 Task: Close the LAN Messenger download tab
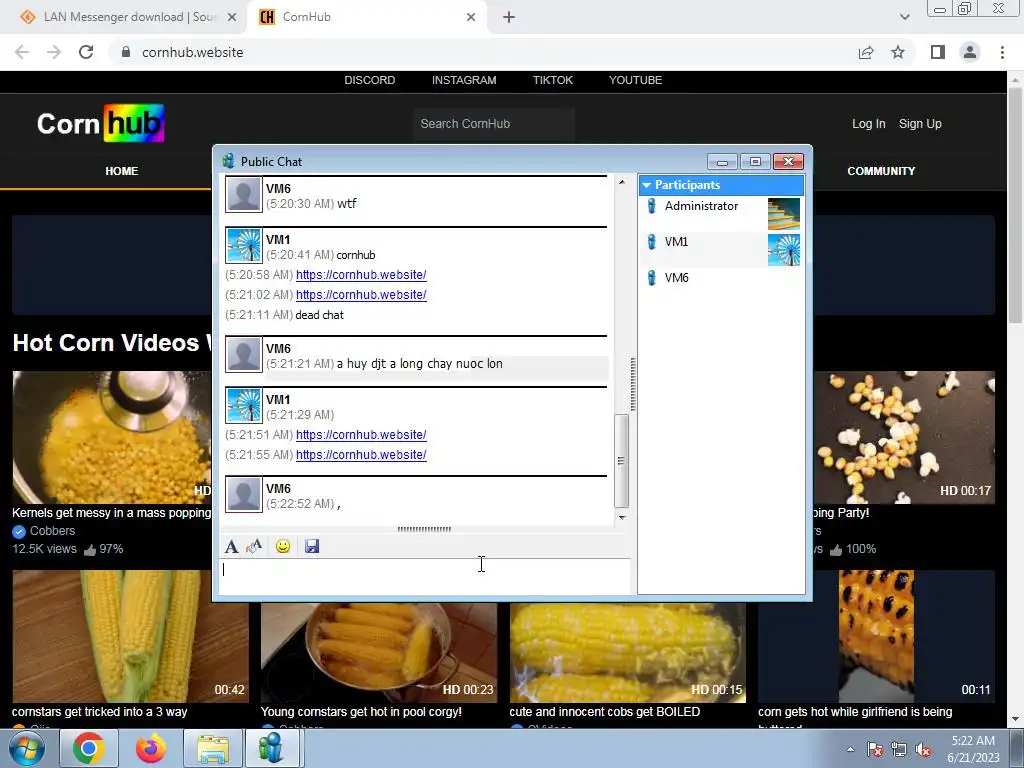point(231,18)
